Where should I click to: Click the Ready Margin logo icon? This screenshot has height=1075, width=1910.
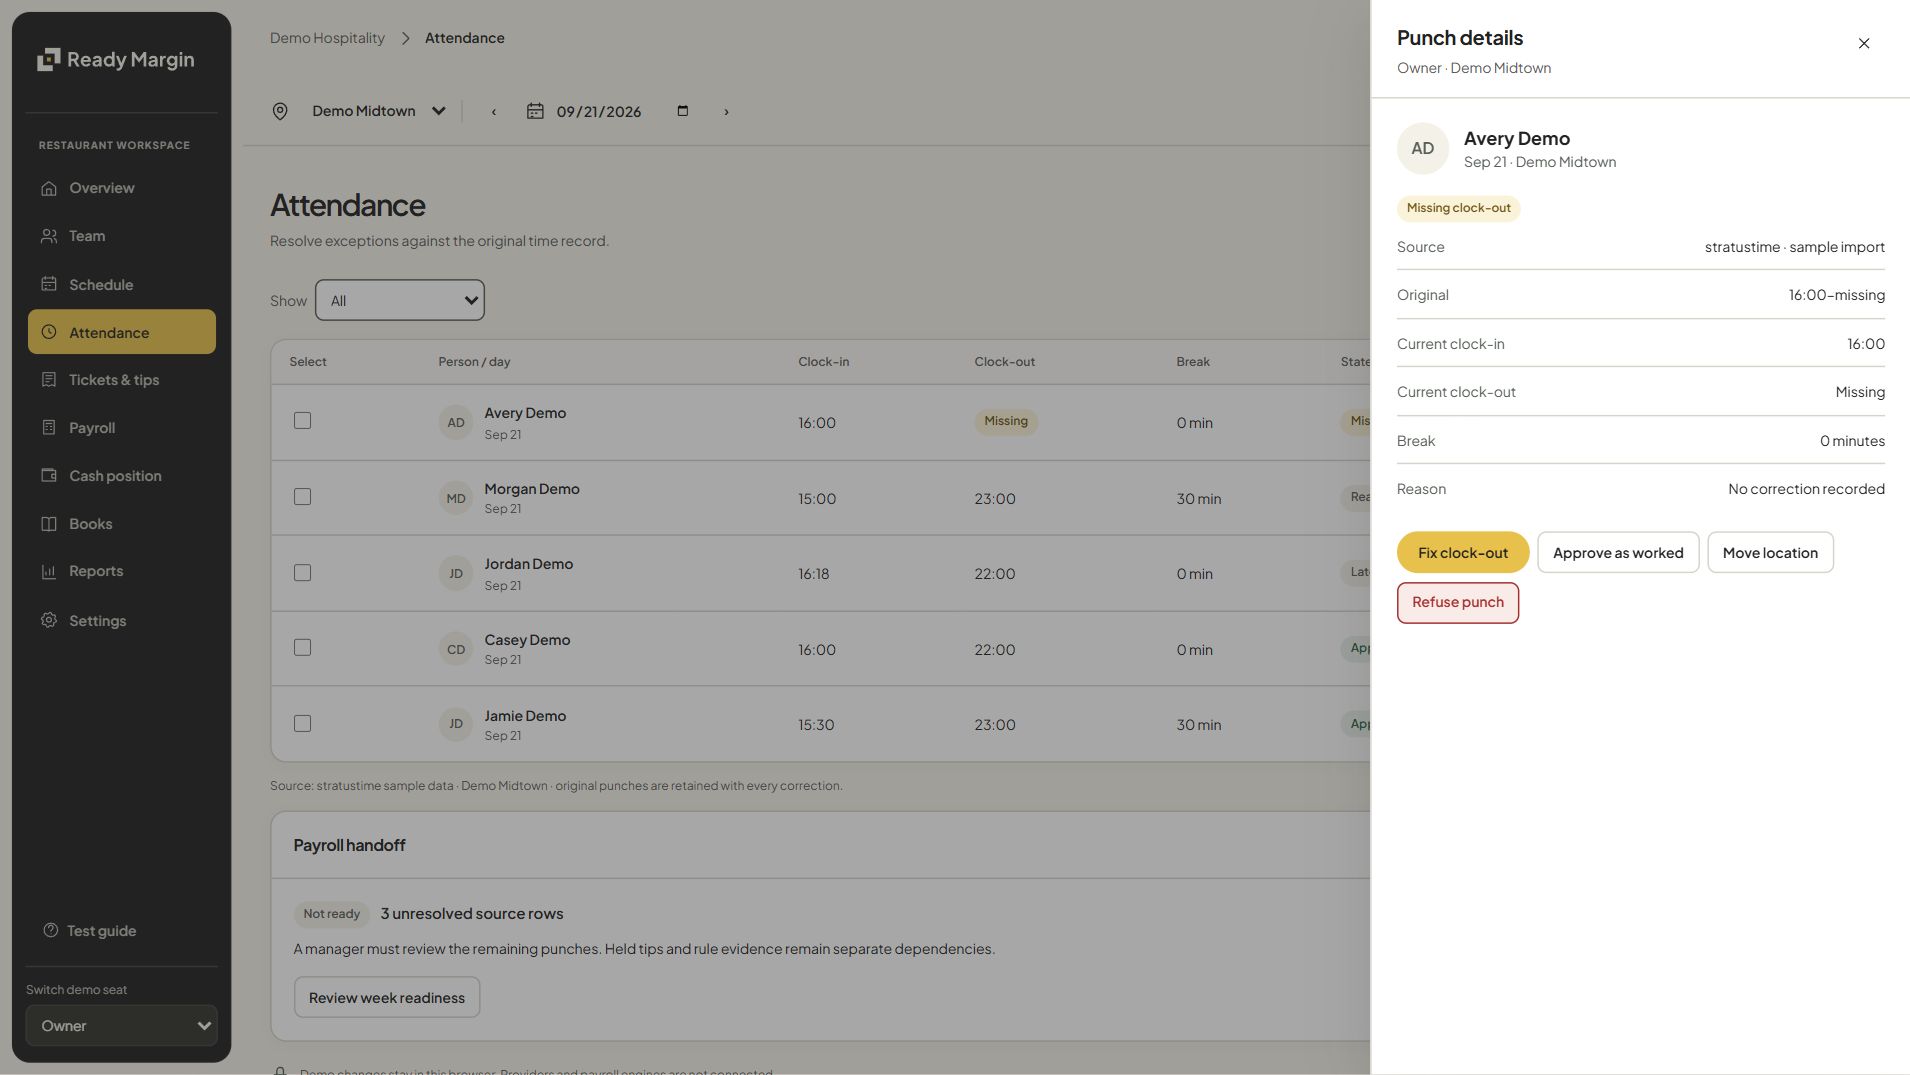[x=48, y=60]
